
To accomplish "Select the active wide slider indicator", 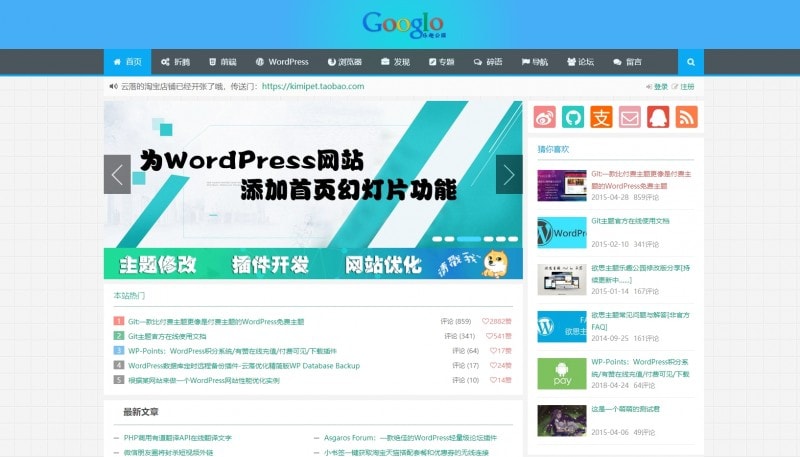I will coord(469,239).
